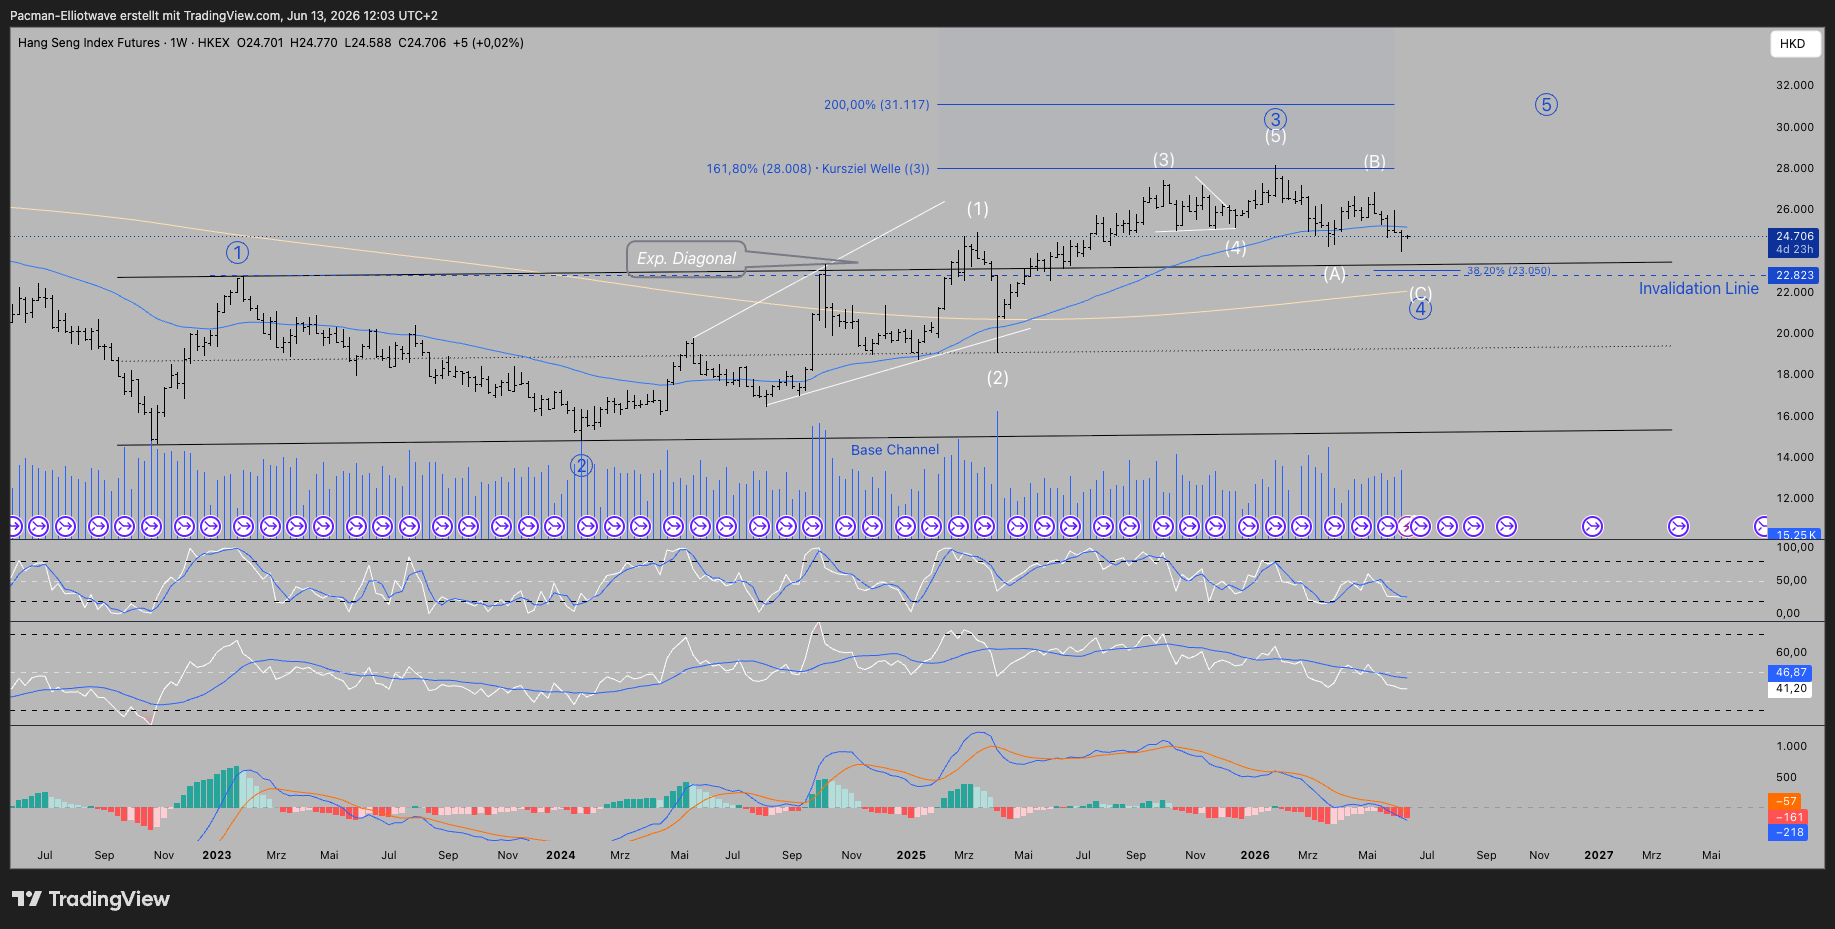1835x929 pixels.
Task: Click the 24.706 current price tag
Action: (x=1794, y=243)
